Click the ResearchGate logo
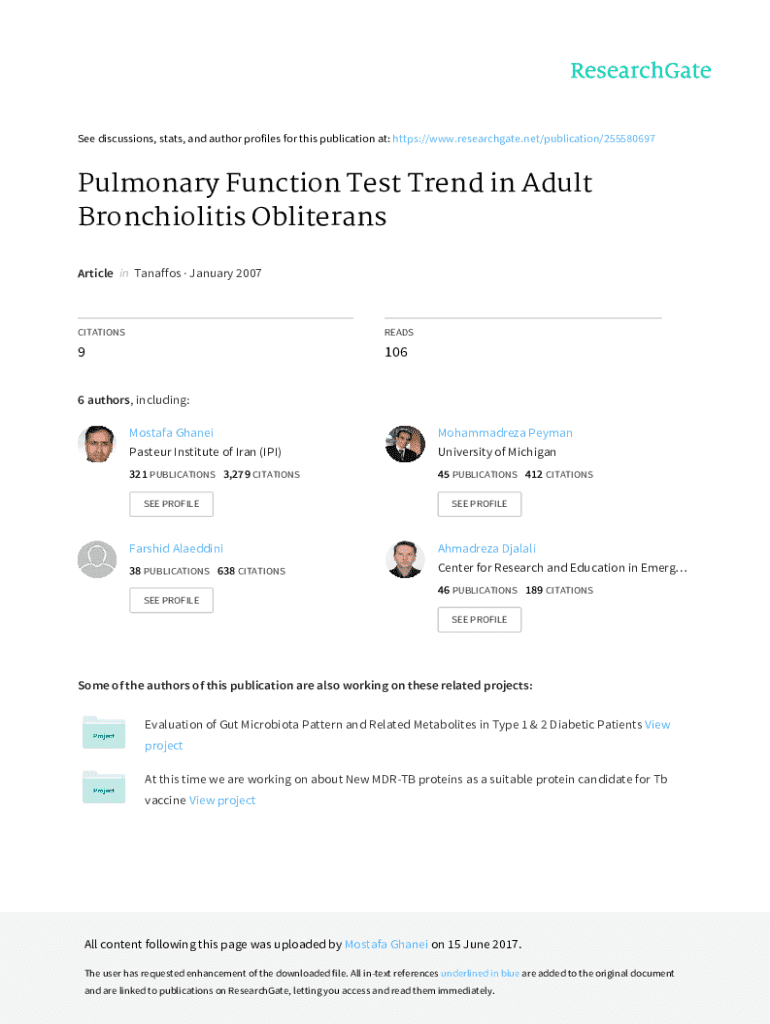 click(x=640, y=71)
